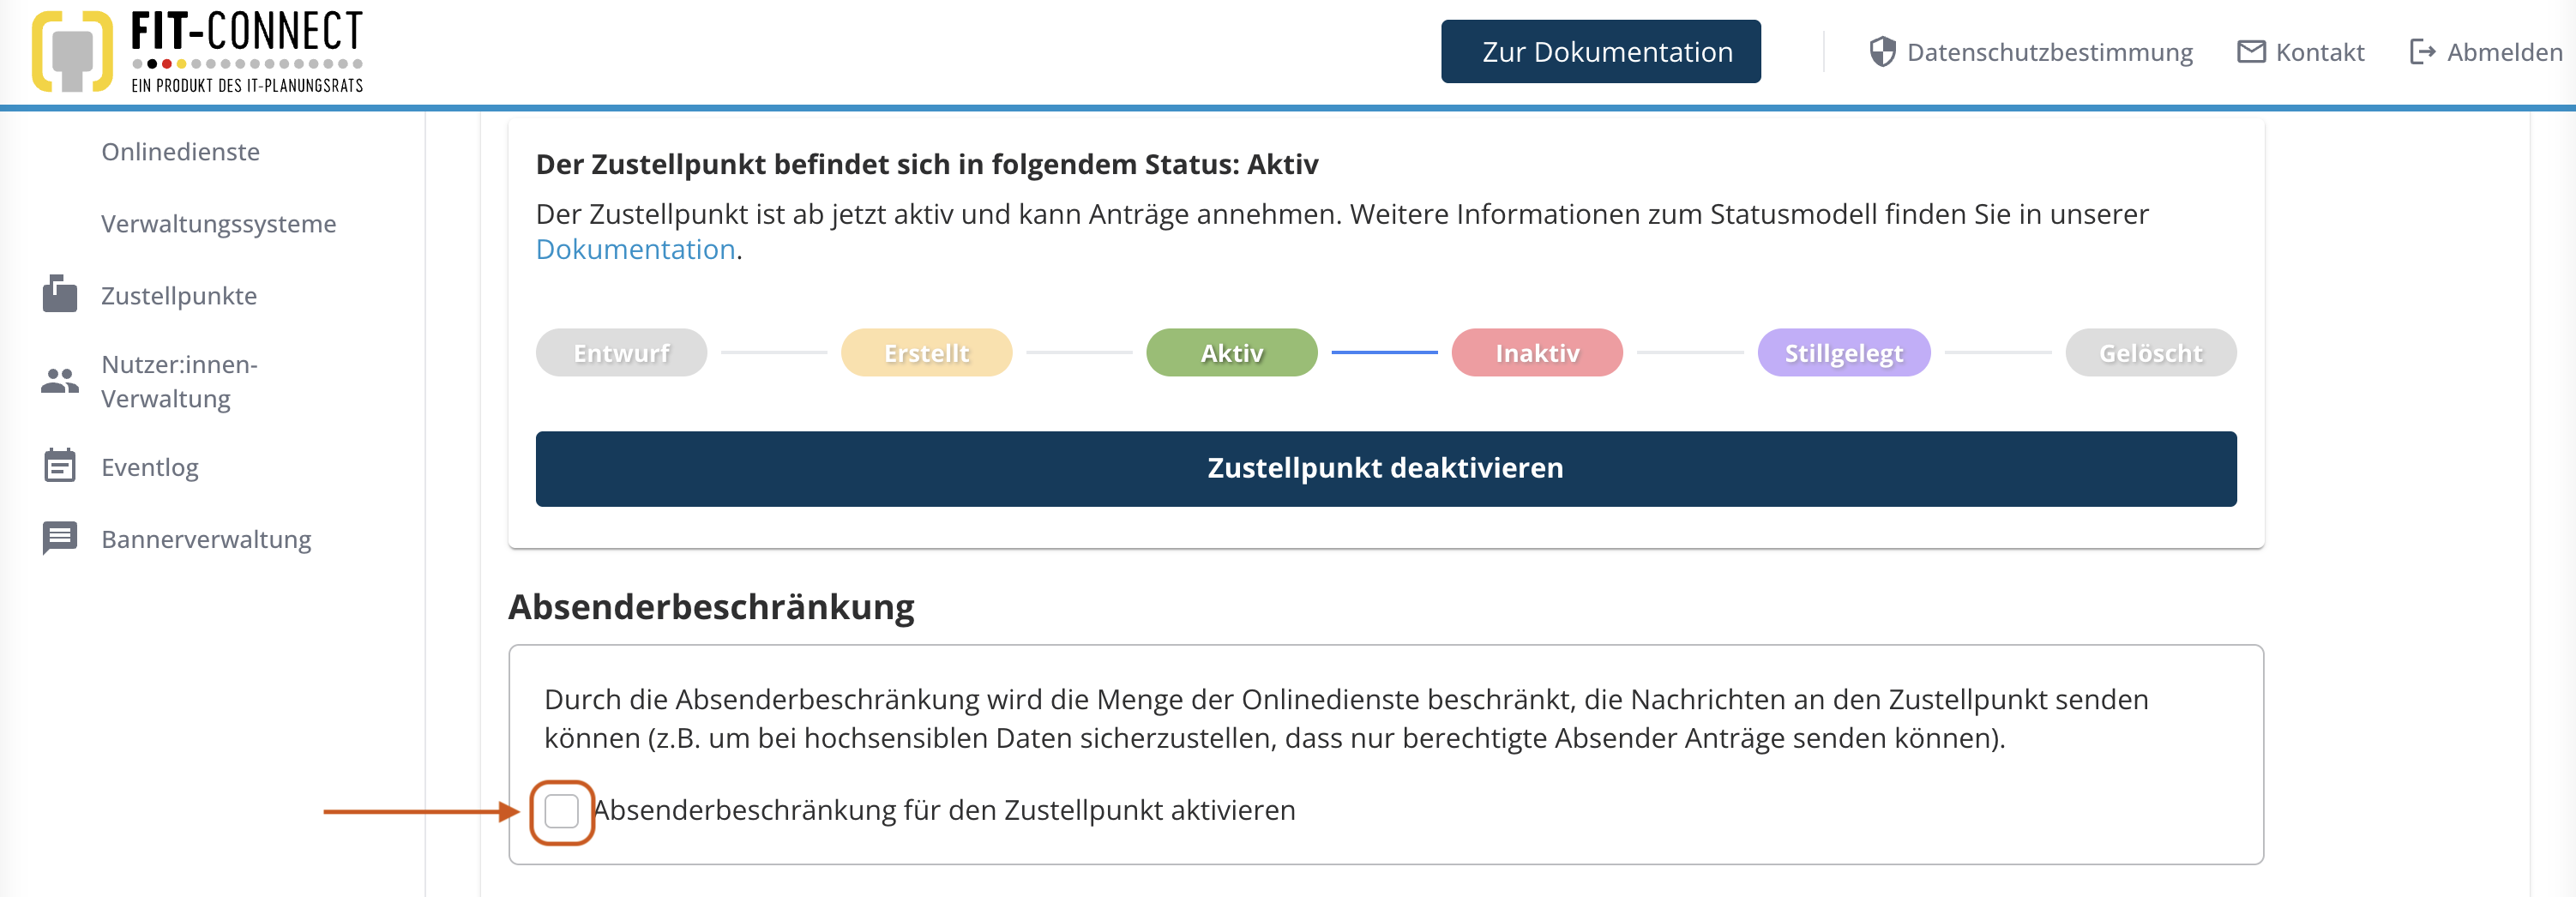Open Onlinedienste in the sidebar
Image resolution: width=2576 pixels, height=897 pixels.
[180, 151]
